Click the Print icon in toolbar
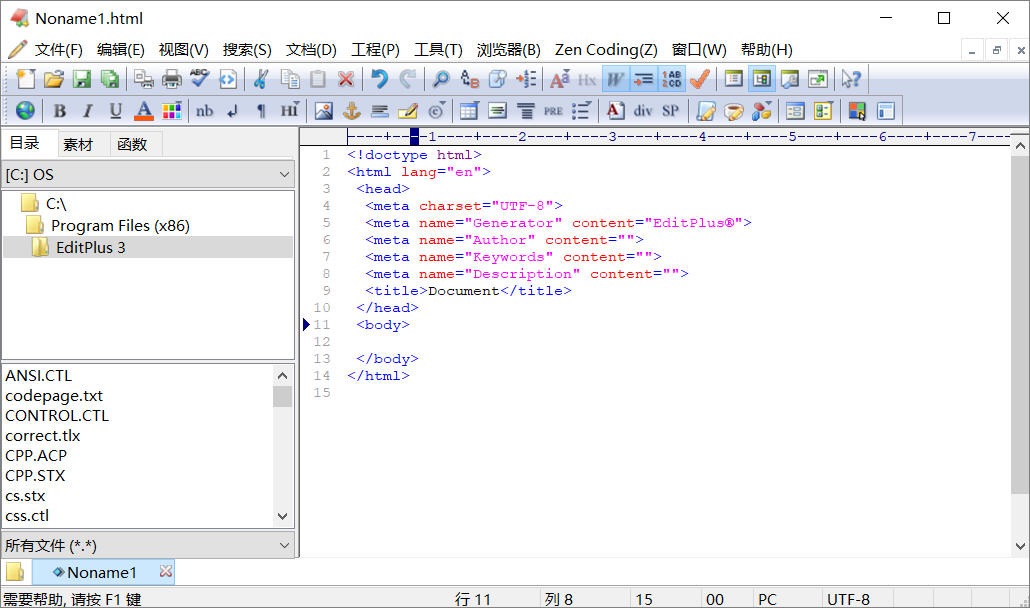The height and width of the screenshot is (608, 1030). pyautogui.click(x=172, y=79)
